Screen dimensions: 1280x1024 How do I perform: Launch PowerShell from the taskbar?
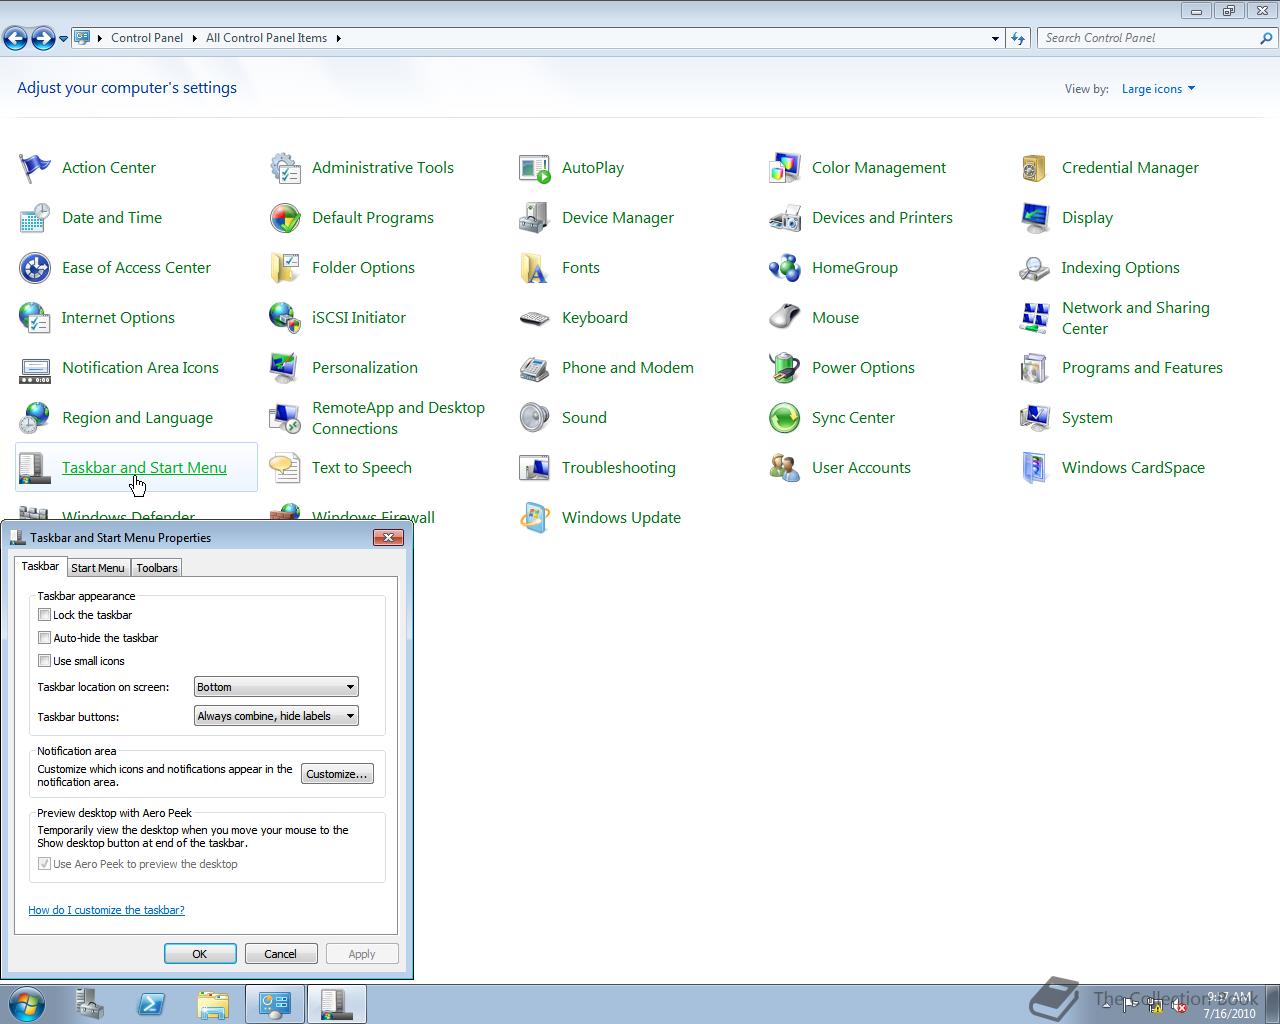(x=151, y=1004)
